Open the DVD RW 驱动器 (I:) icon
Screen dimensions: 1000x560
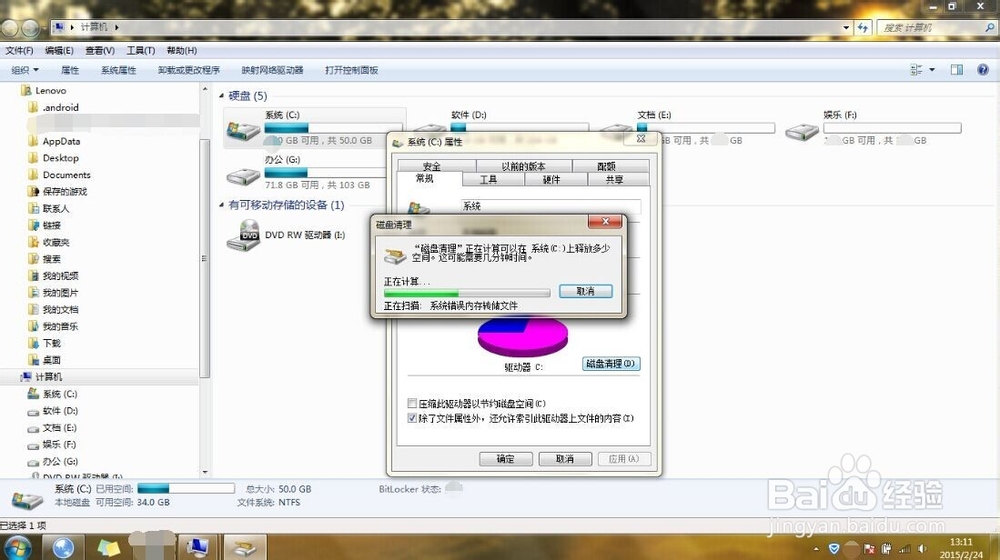[243, 235]
